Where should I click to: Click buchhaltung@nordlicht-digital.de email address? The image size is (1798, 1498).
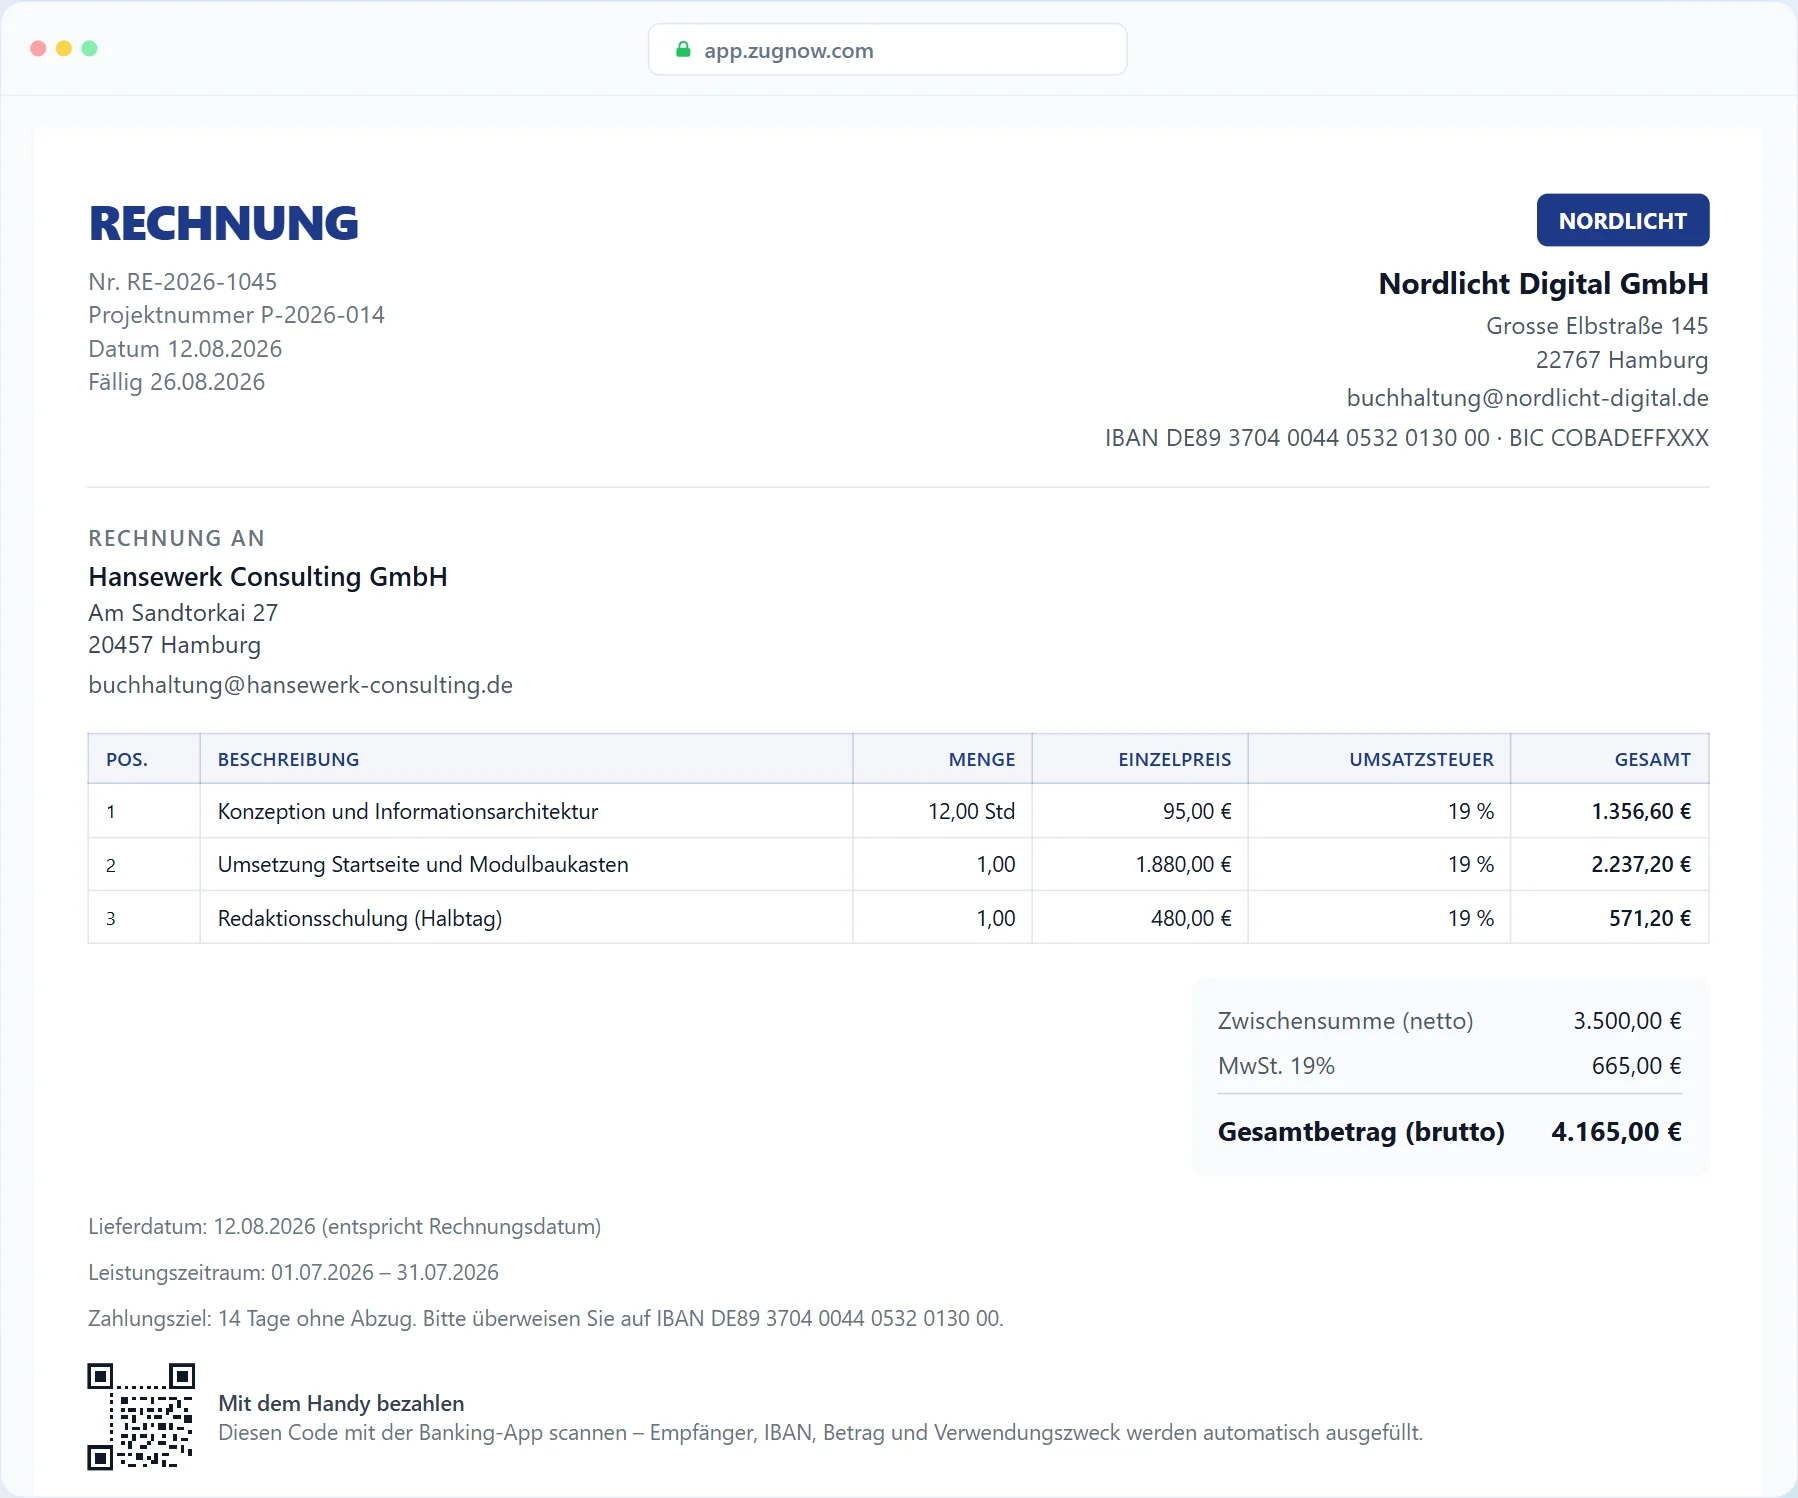click(1527, 398)
